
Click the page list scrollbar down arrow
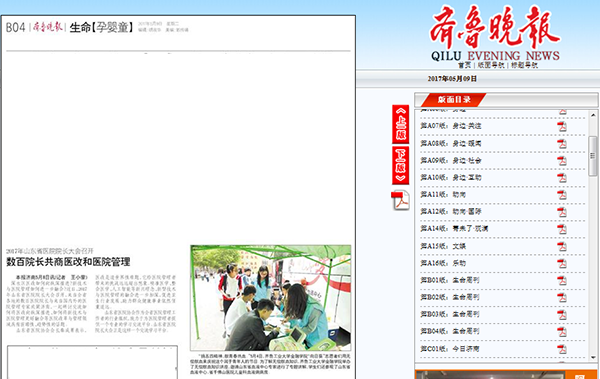coord(593,358)
